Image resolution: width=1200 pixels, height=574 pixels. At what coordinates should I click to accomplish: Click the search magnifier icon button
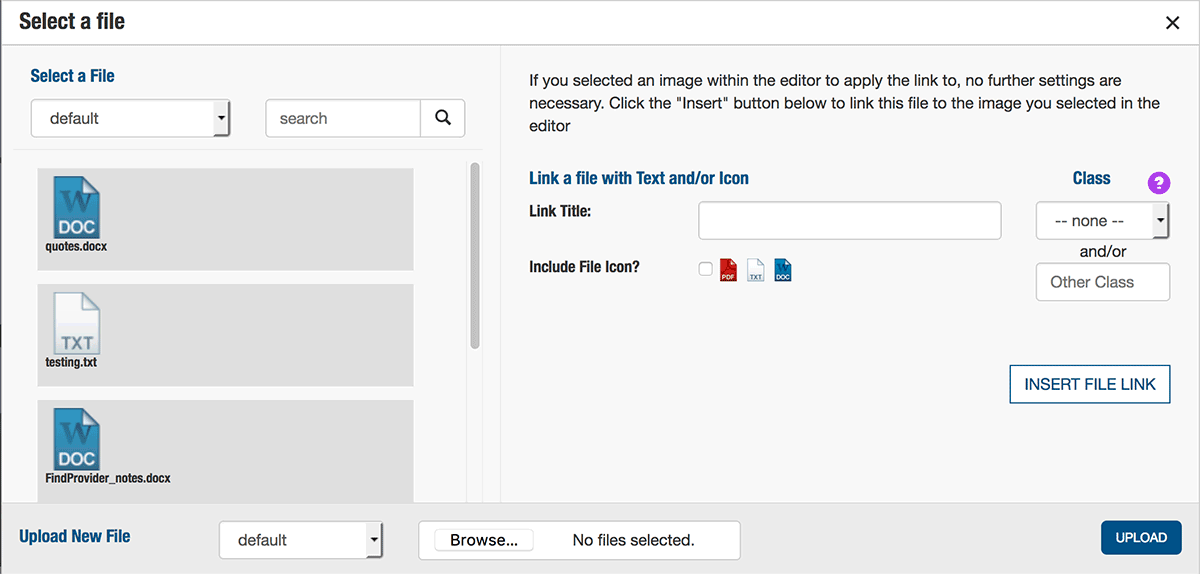click(443, 118)
